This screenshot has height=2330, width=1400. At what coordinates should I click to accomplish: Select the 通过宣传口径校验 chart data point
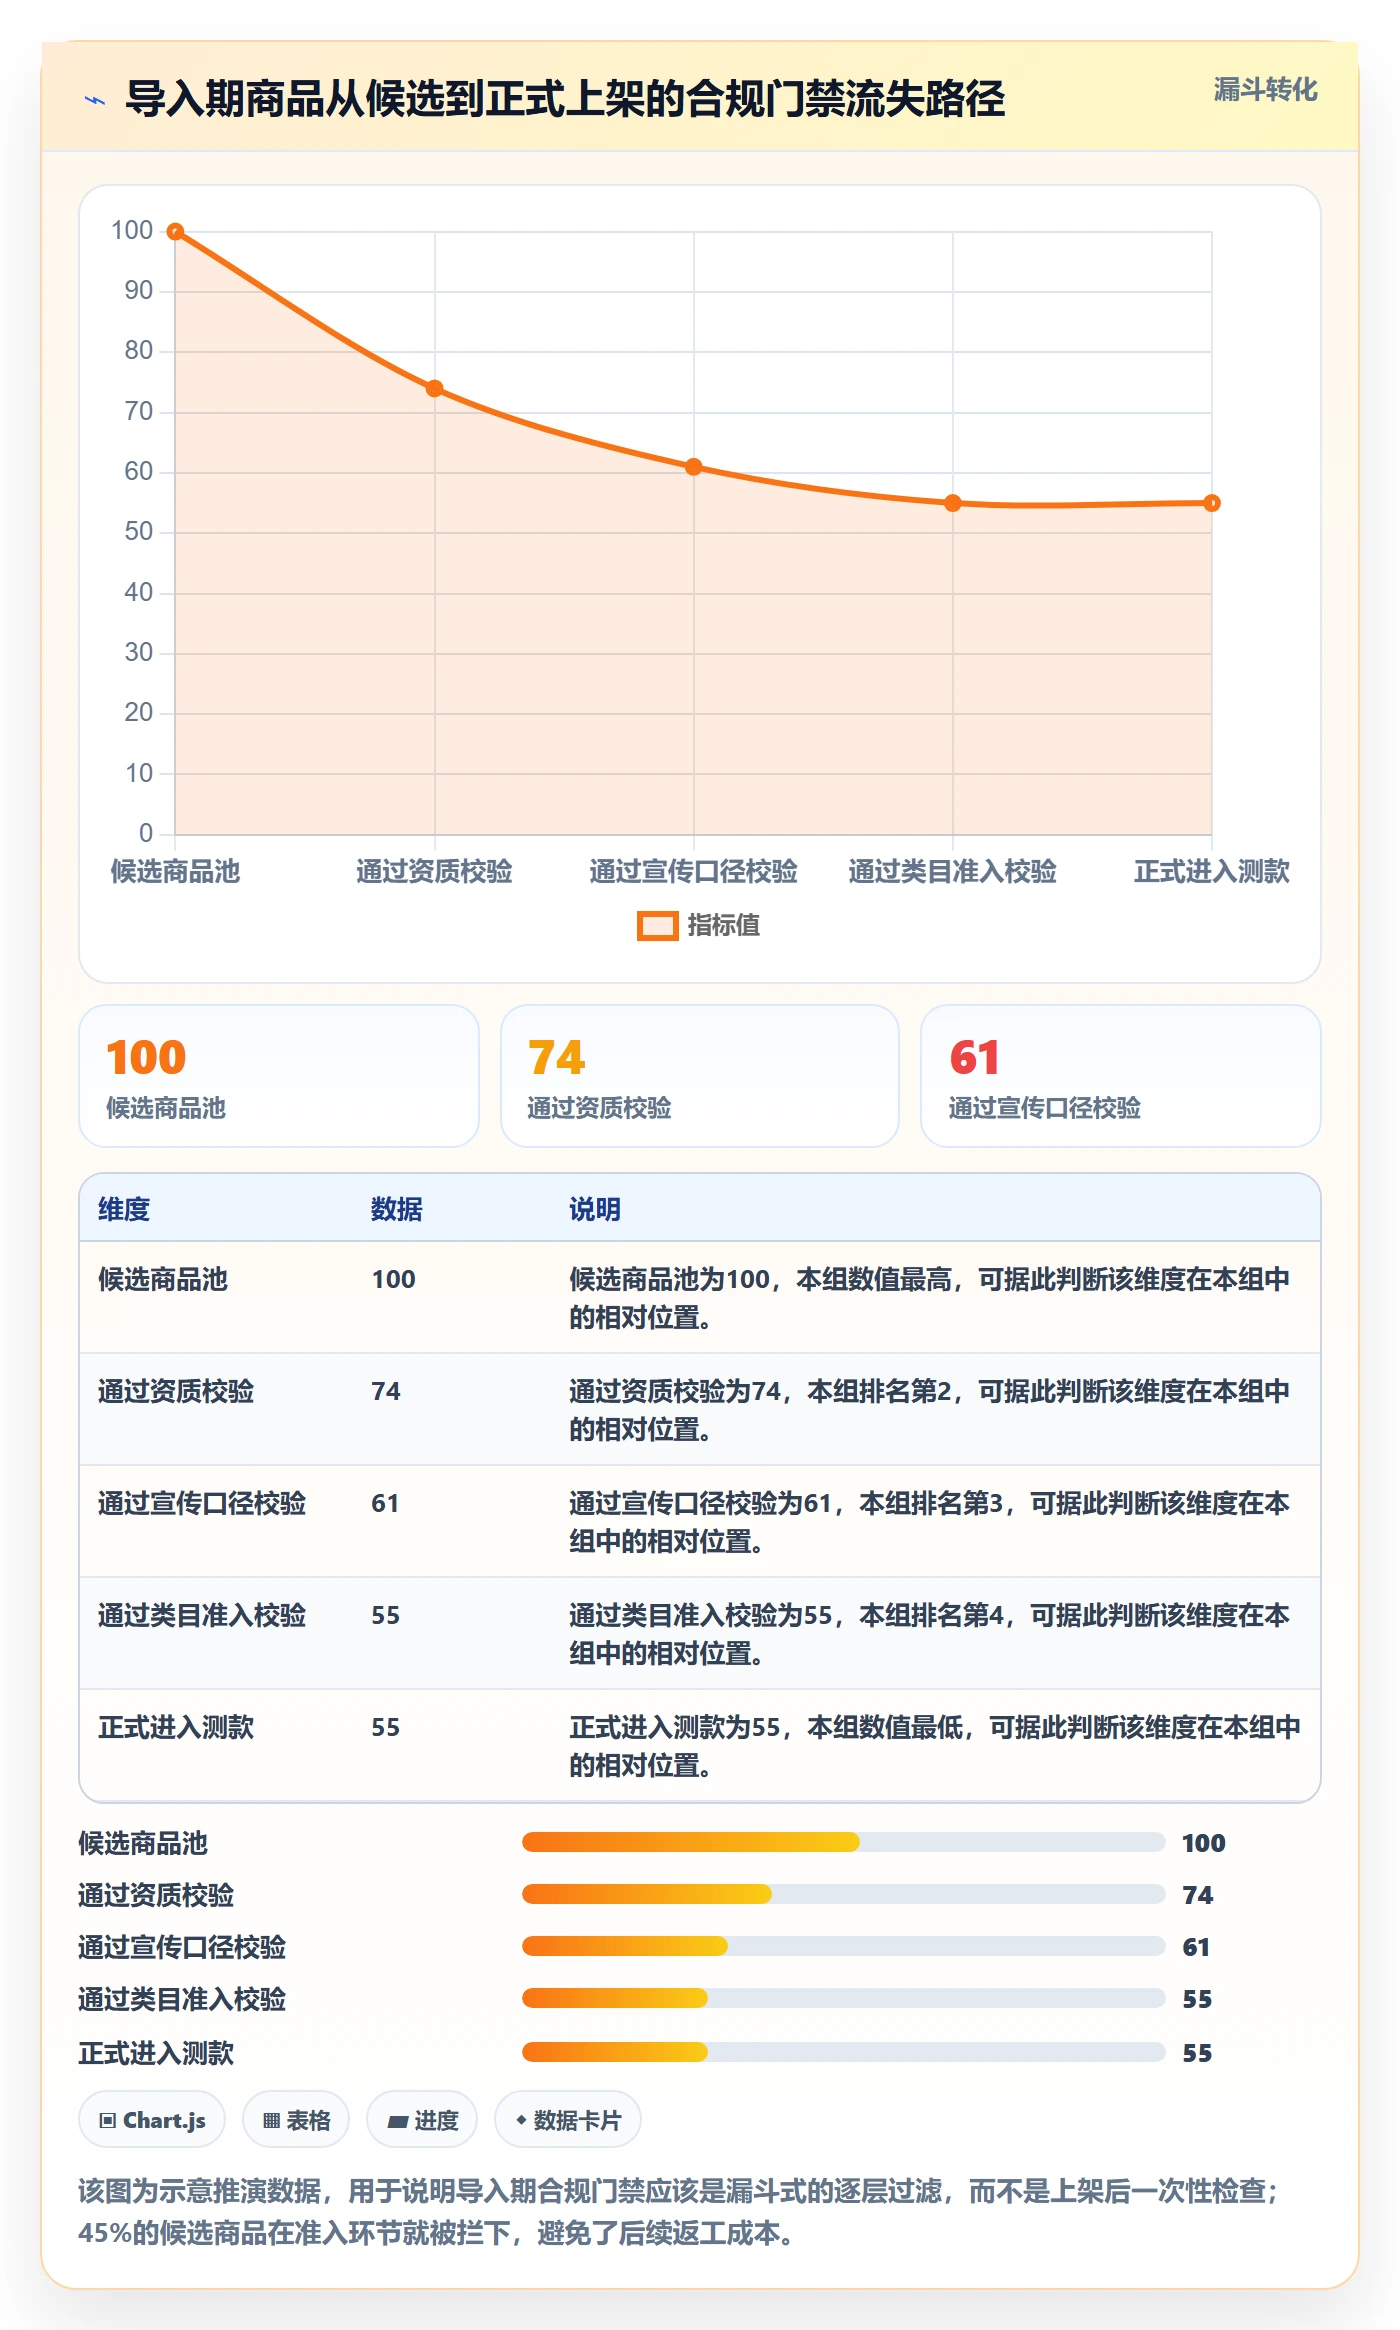point(694,467)
